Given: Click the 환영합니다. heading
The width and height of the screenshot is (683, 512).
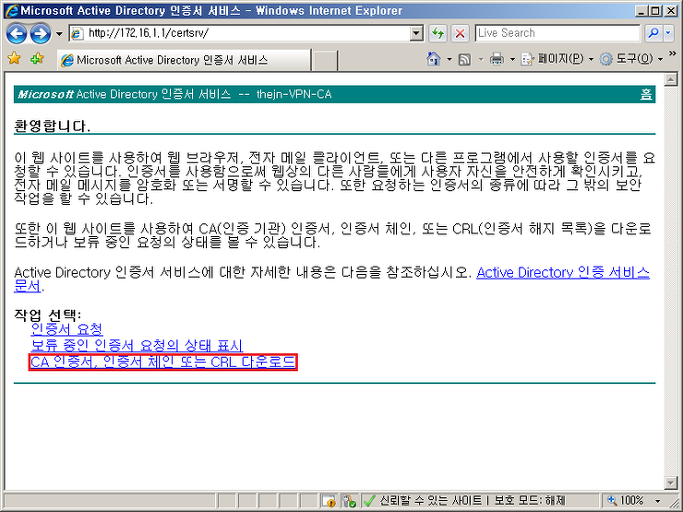Looking at the screenshot, I should click(x=52, y=126).
